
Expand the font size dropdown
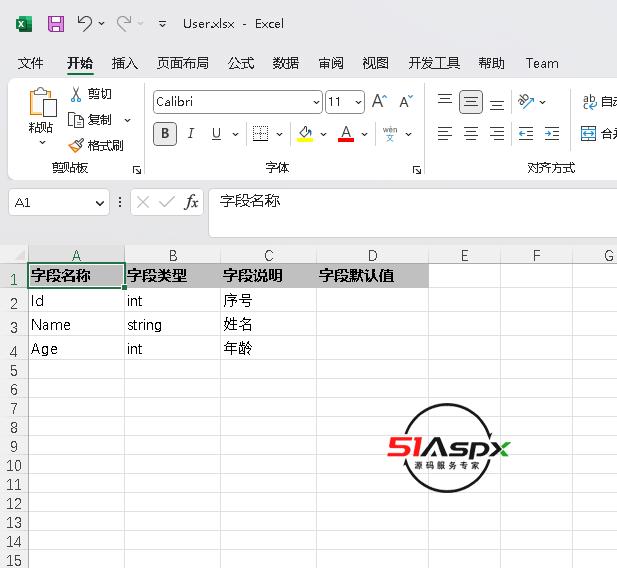tap(358, 102)
